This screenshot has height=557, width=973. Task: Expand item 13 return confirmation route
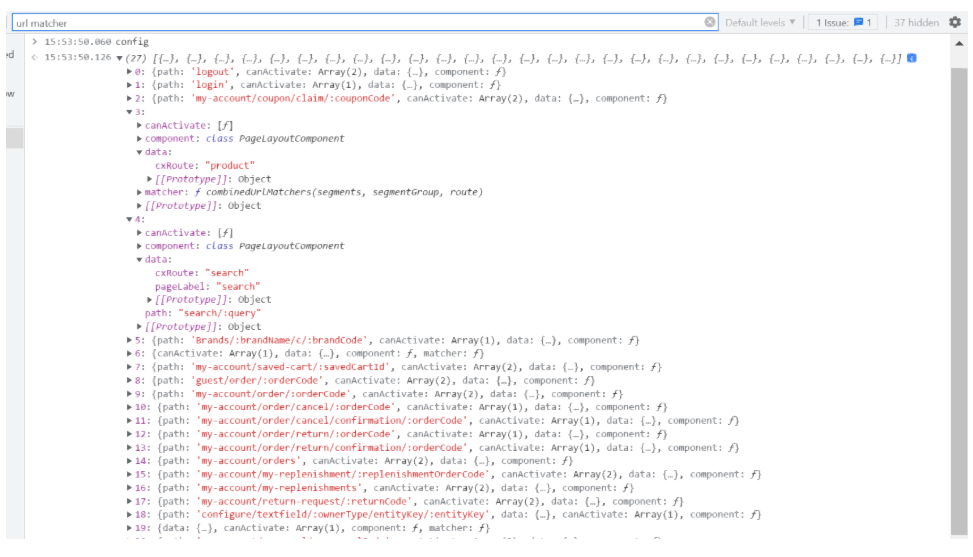click(x=129, y=448)
